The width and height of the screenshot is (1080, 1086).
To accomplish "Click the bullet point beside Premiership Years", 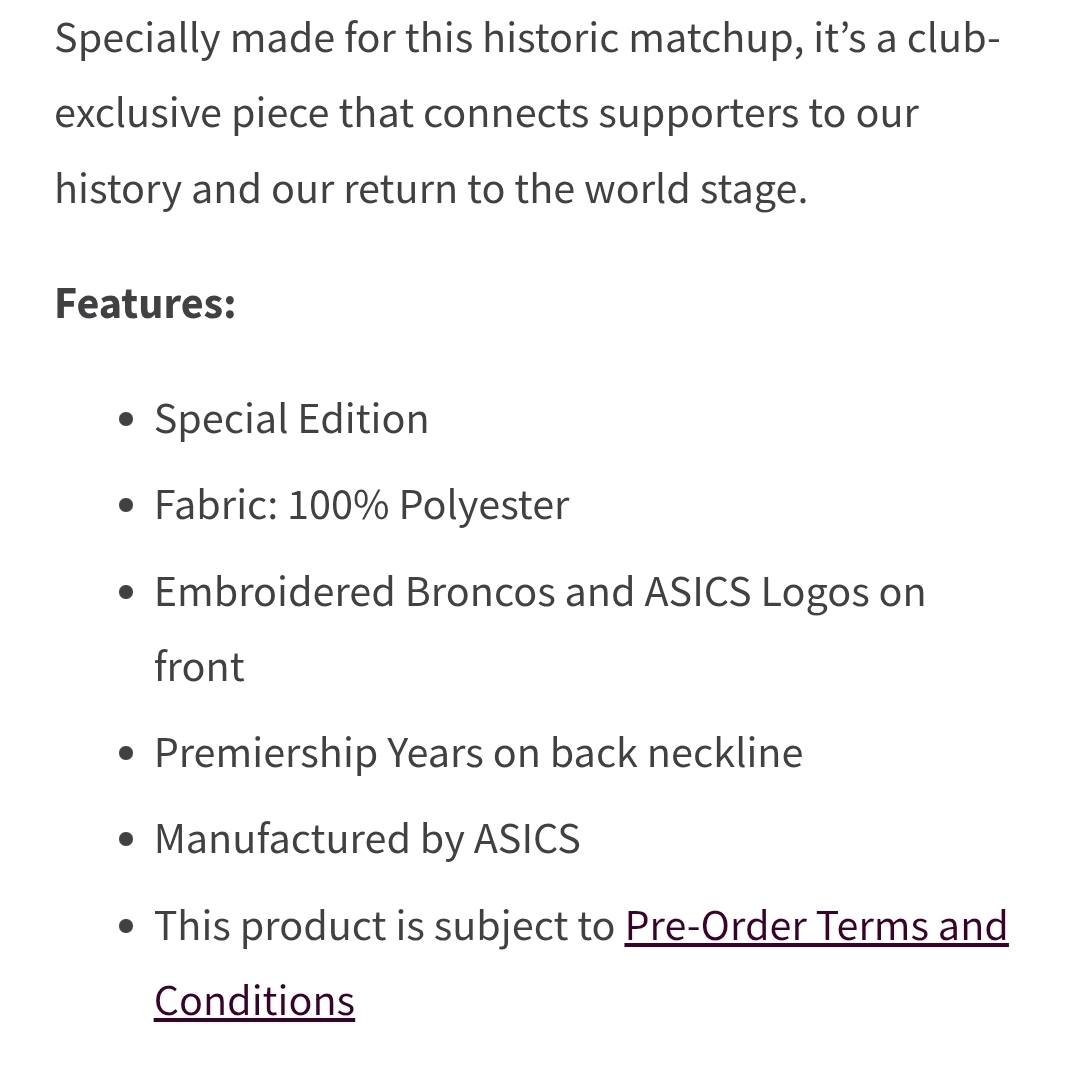I will (x=126, y=754).
